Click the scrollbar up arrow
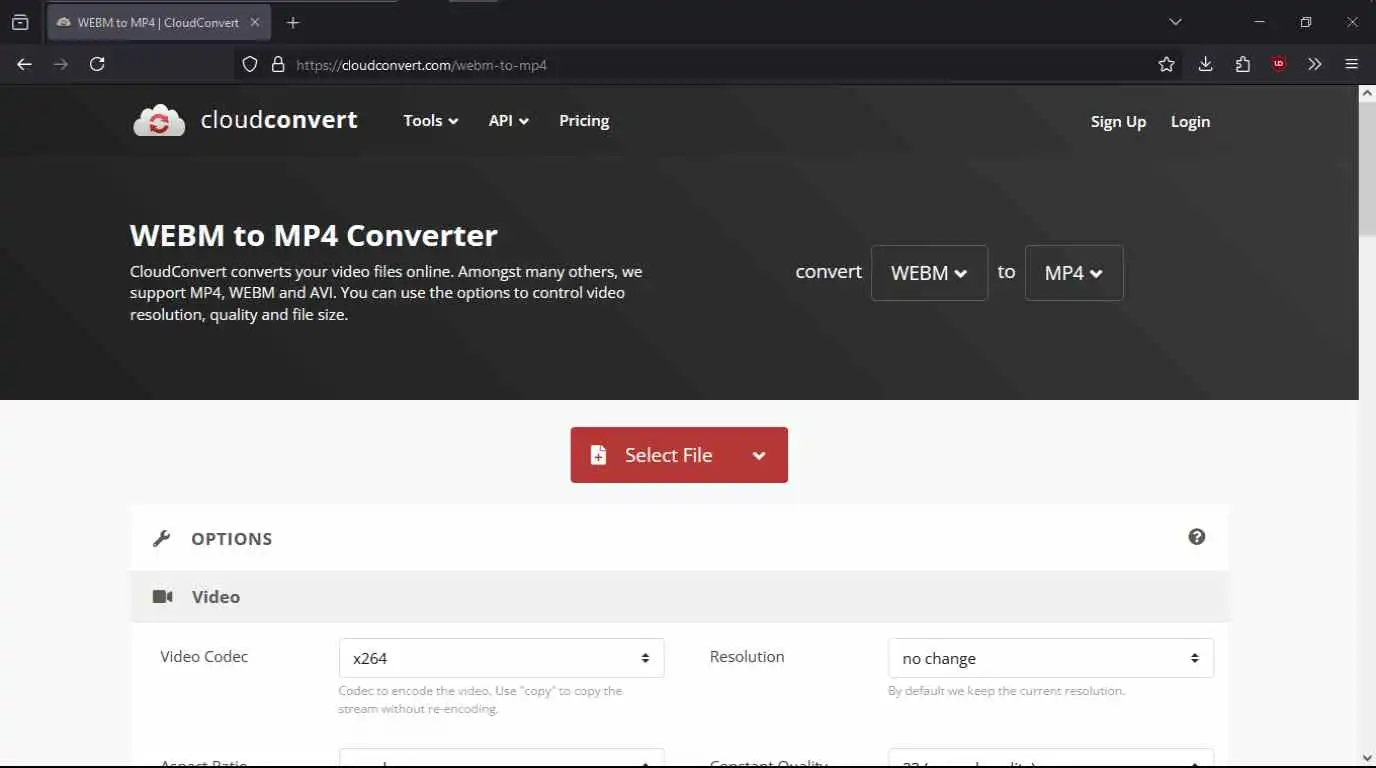The height and width of the screenshot is (768, 1376). tap(1367, 93)
